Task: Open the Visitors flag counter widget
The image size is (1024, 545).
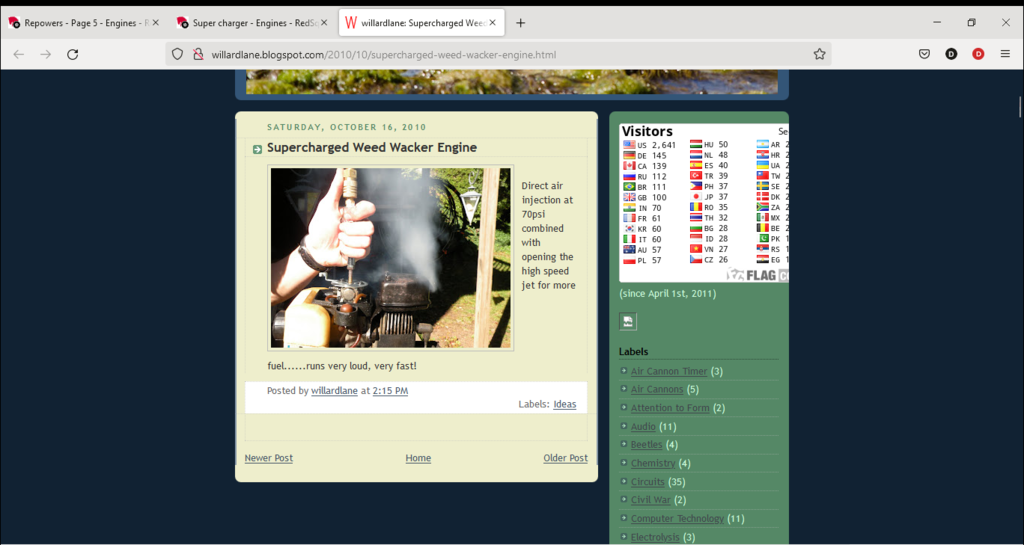Action: (704, 203)
